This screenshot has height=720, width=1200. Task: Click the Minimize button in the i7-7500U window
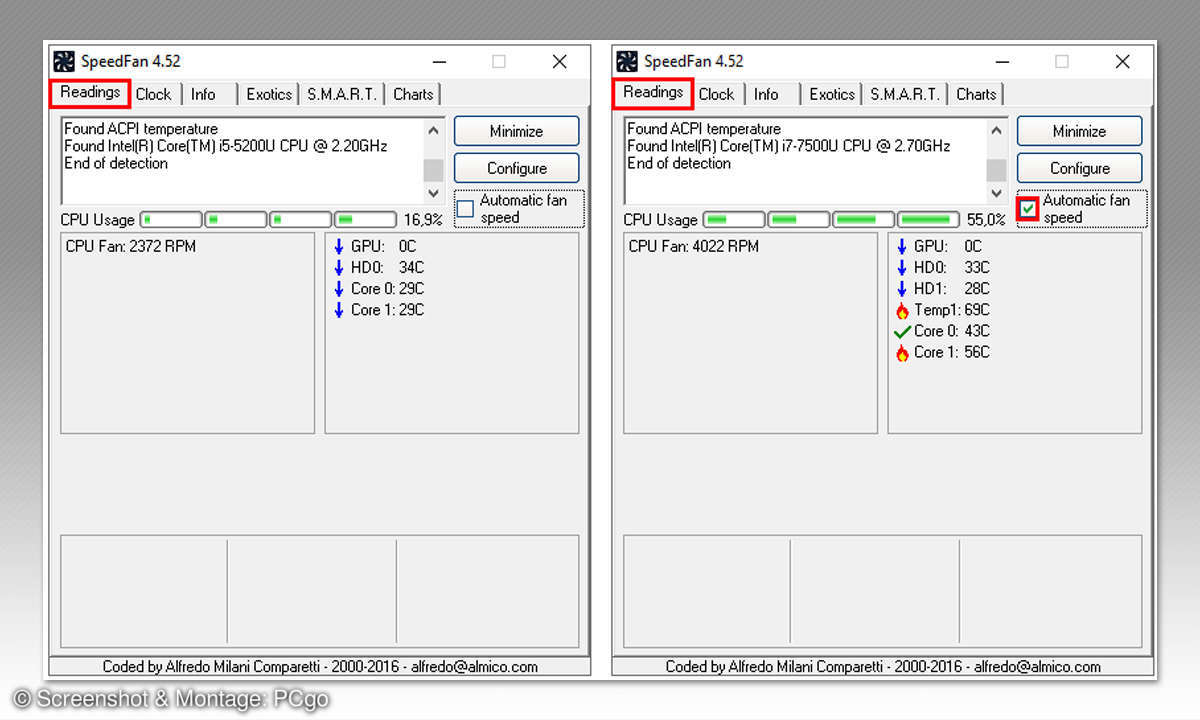click(x=1080, y=131)
